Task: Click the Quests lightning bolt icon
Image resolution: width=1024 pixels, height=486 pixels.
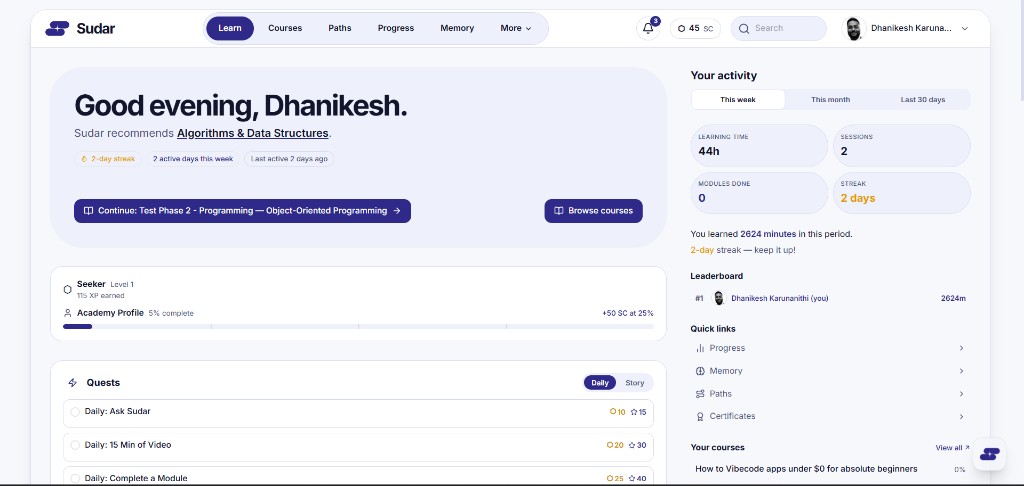Action: pyautogui.click(x=72, y=383)
